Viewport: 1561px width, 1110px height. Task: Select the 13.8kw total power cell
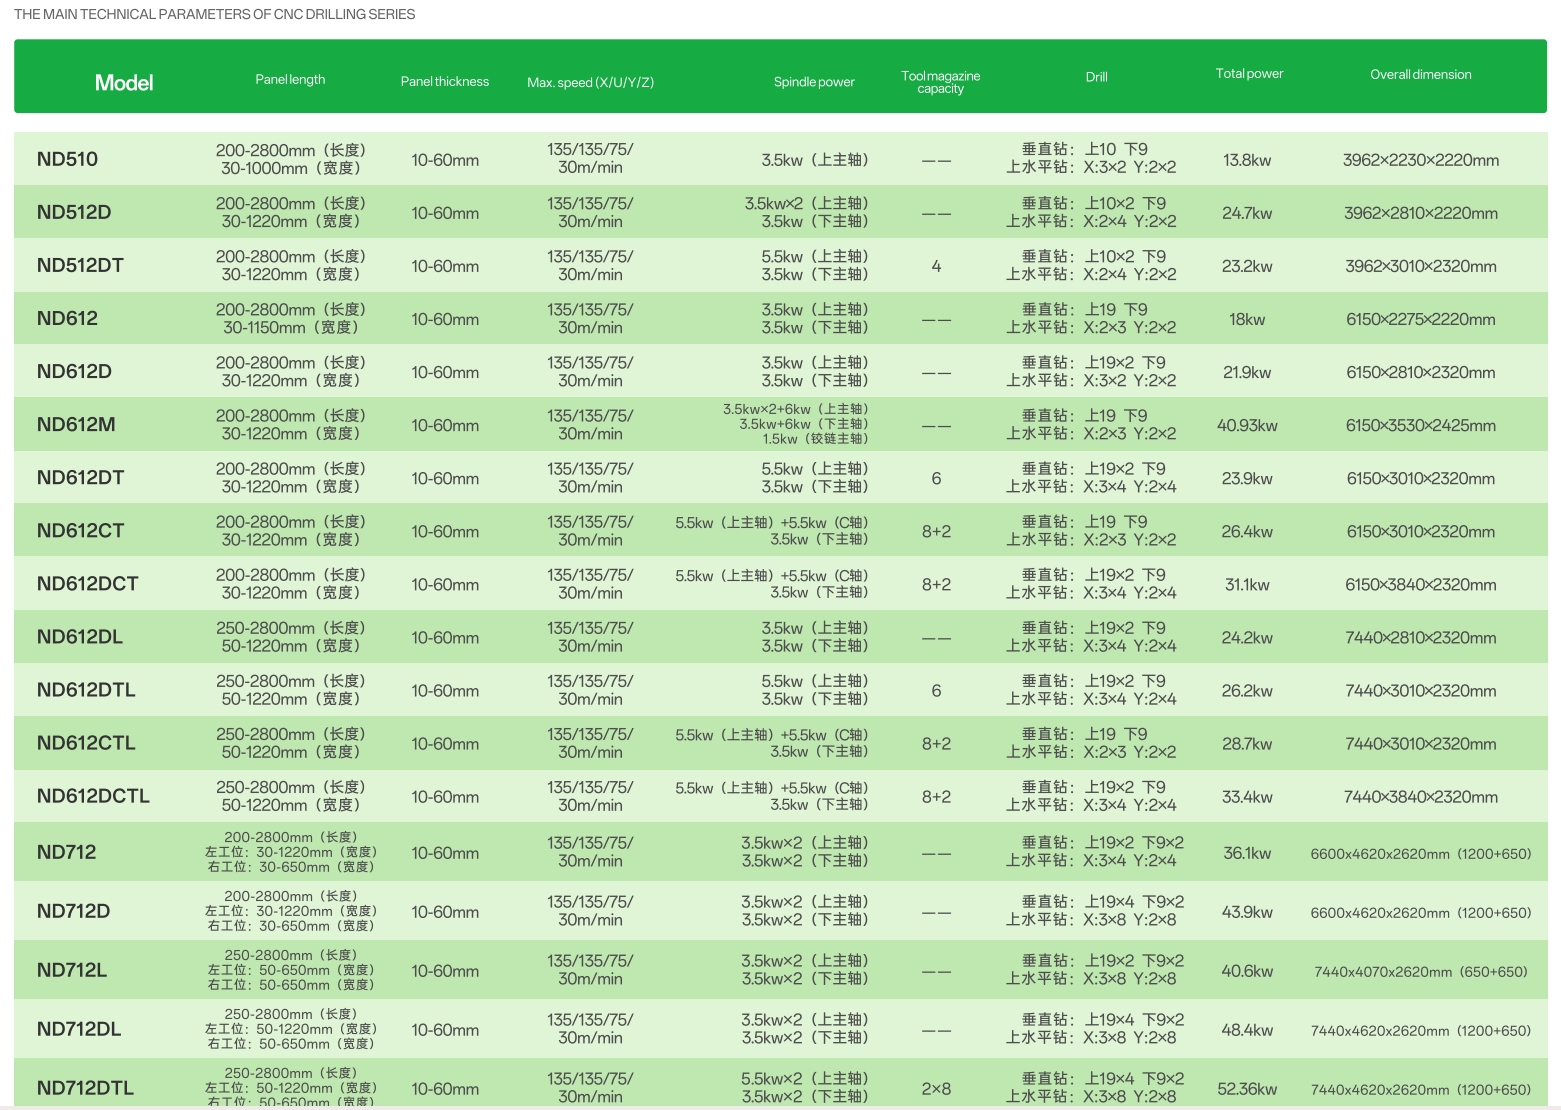click(x=1247, y=160)
